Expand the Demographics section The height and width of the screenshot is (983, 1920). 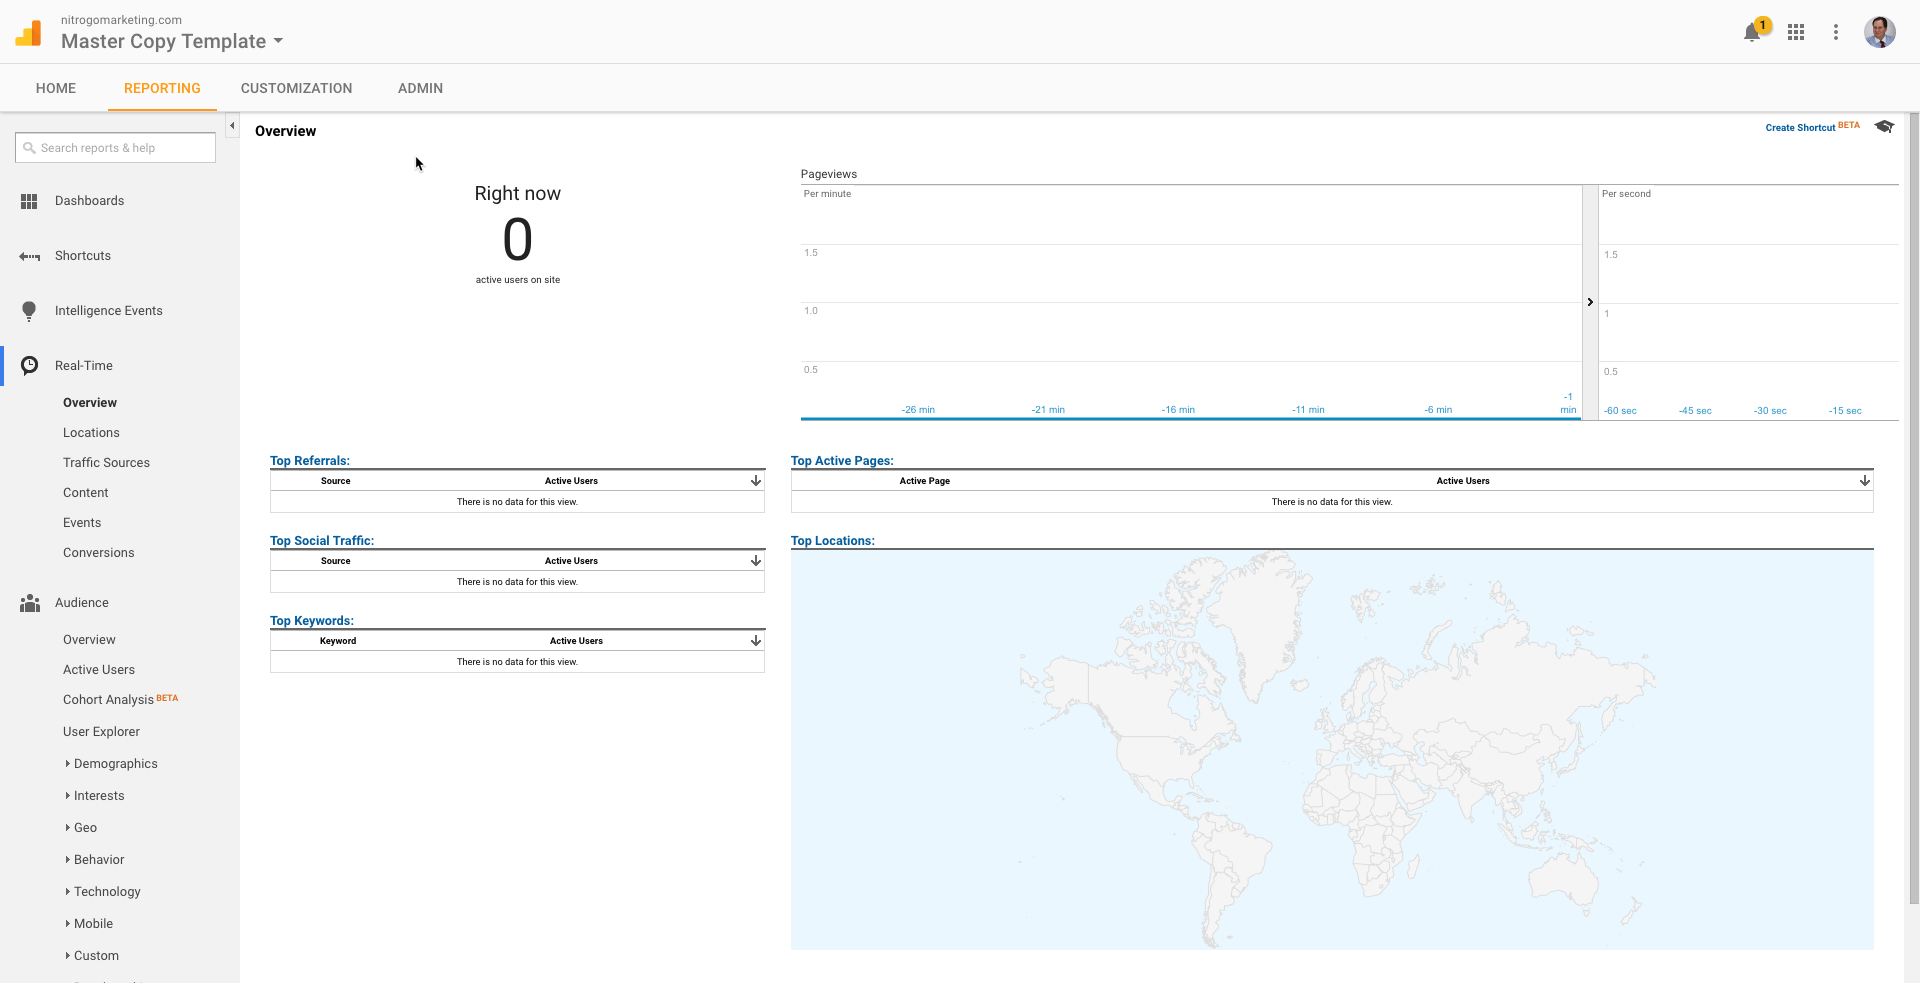pos(115,764)
